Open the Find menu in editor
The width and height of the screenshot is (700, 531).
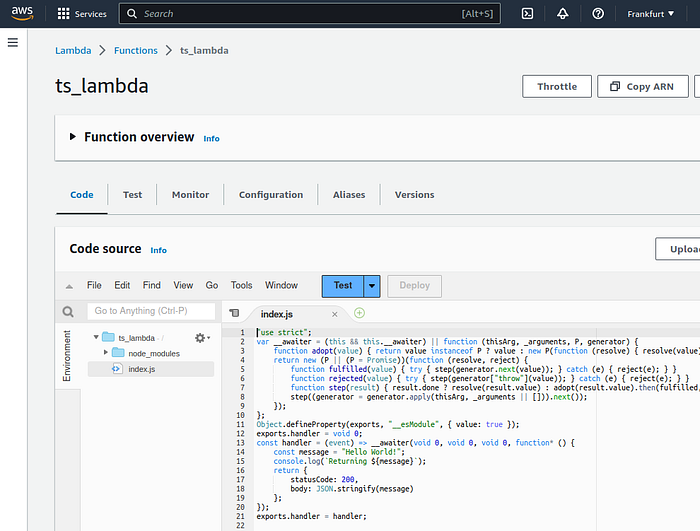(151, 285)
